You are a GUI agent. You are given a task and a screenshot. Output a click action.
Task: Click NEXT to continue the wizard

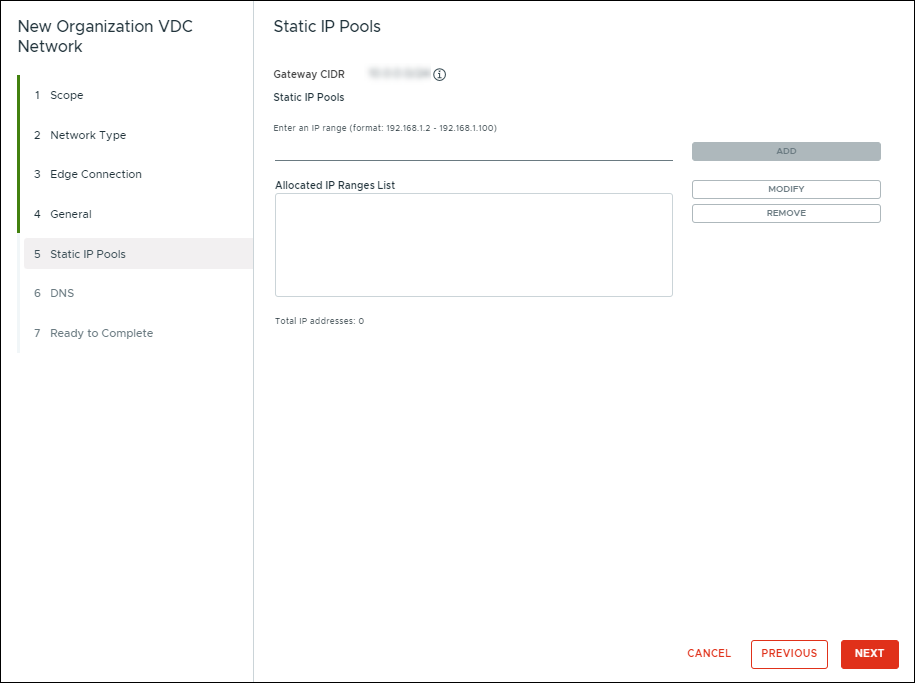coord(868,654)
